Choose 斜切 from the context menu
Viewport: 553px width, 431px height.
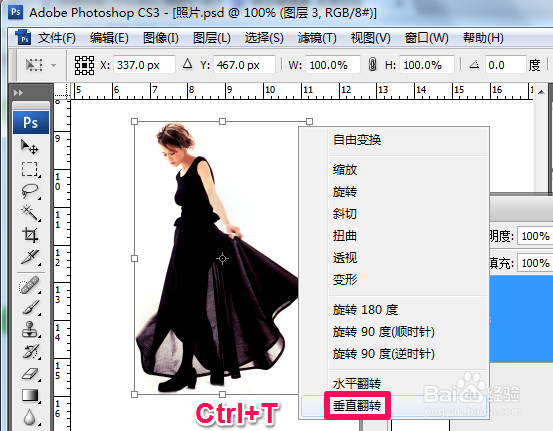pyautogui.click(x=394, y=214)
